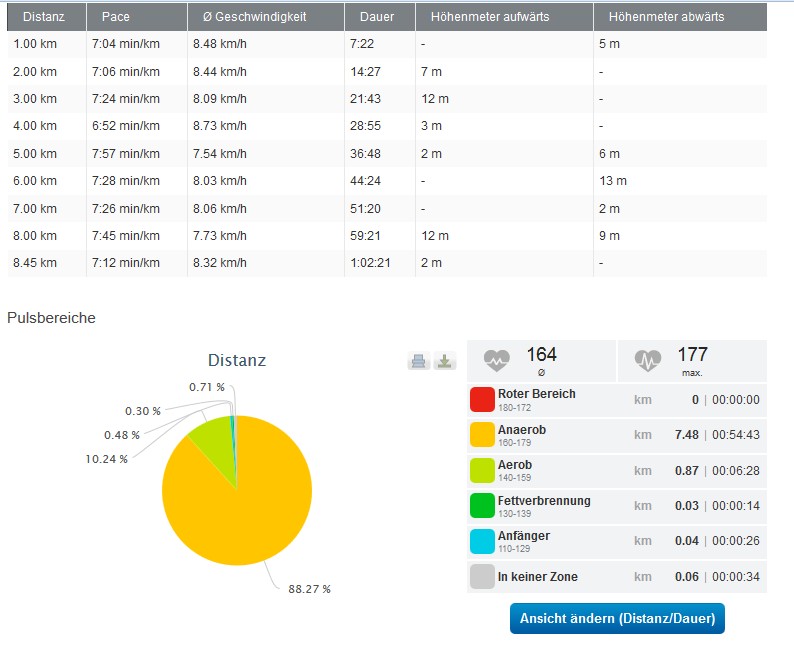Click the cyan Anfänger zone swatch
The image size is (794, 650).
point(482,541)
